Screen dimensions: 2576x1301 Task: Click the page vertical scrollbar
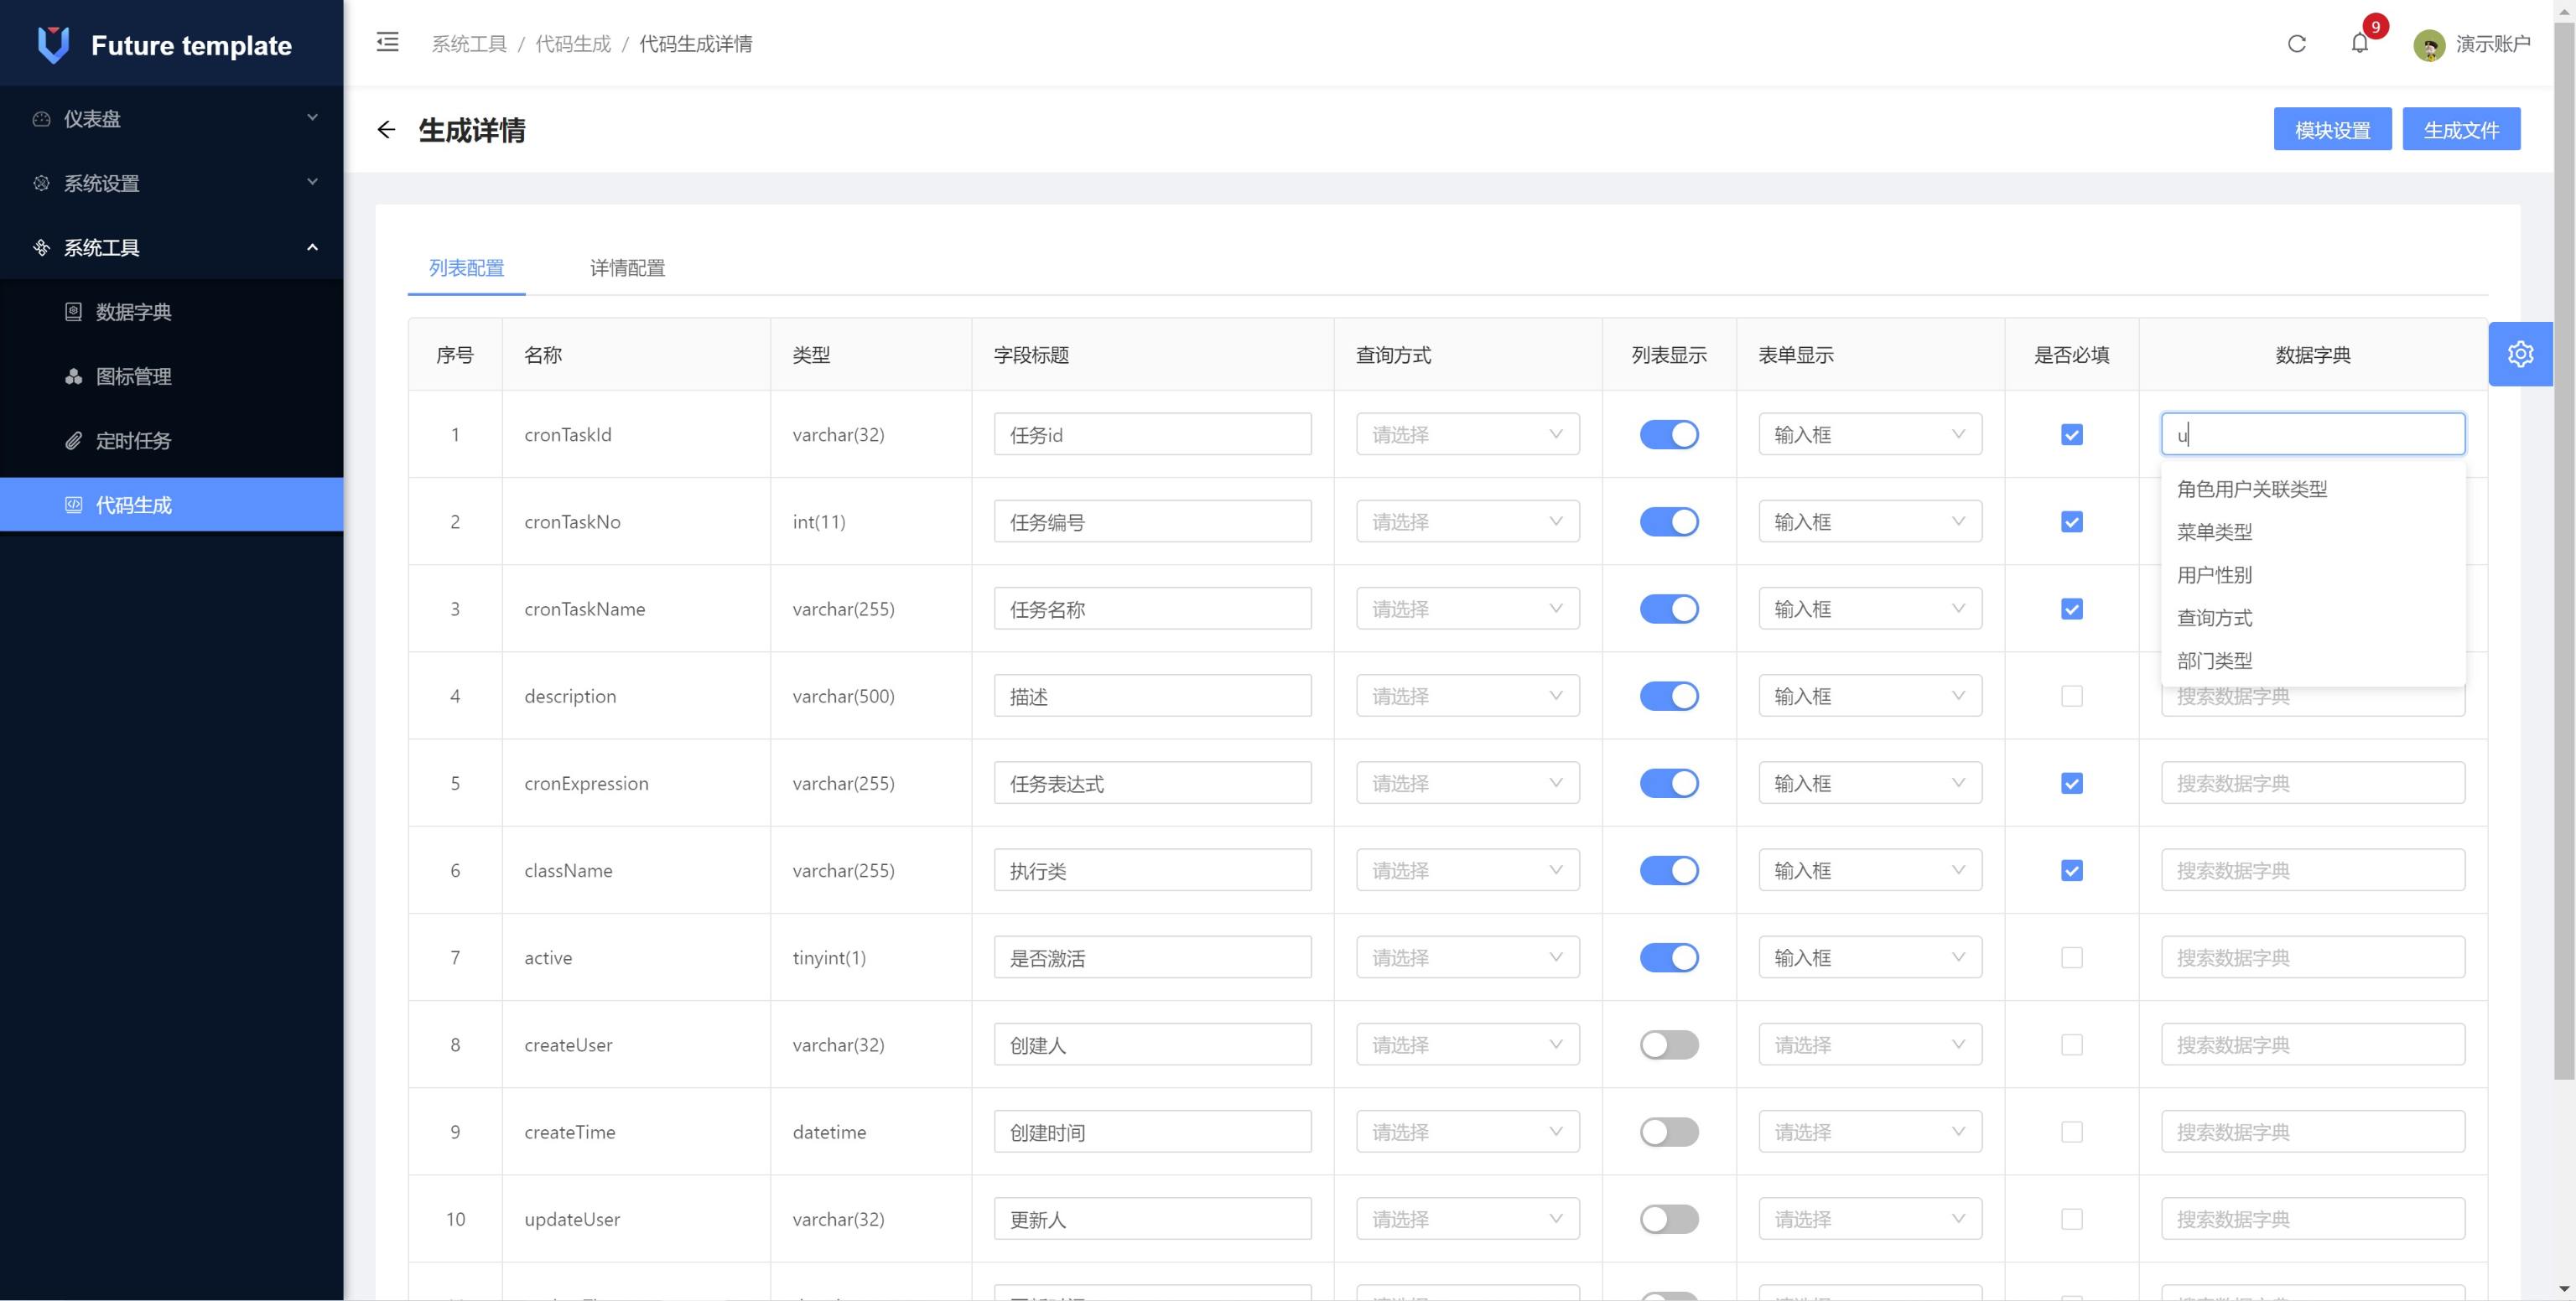pos(2564,550)
